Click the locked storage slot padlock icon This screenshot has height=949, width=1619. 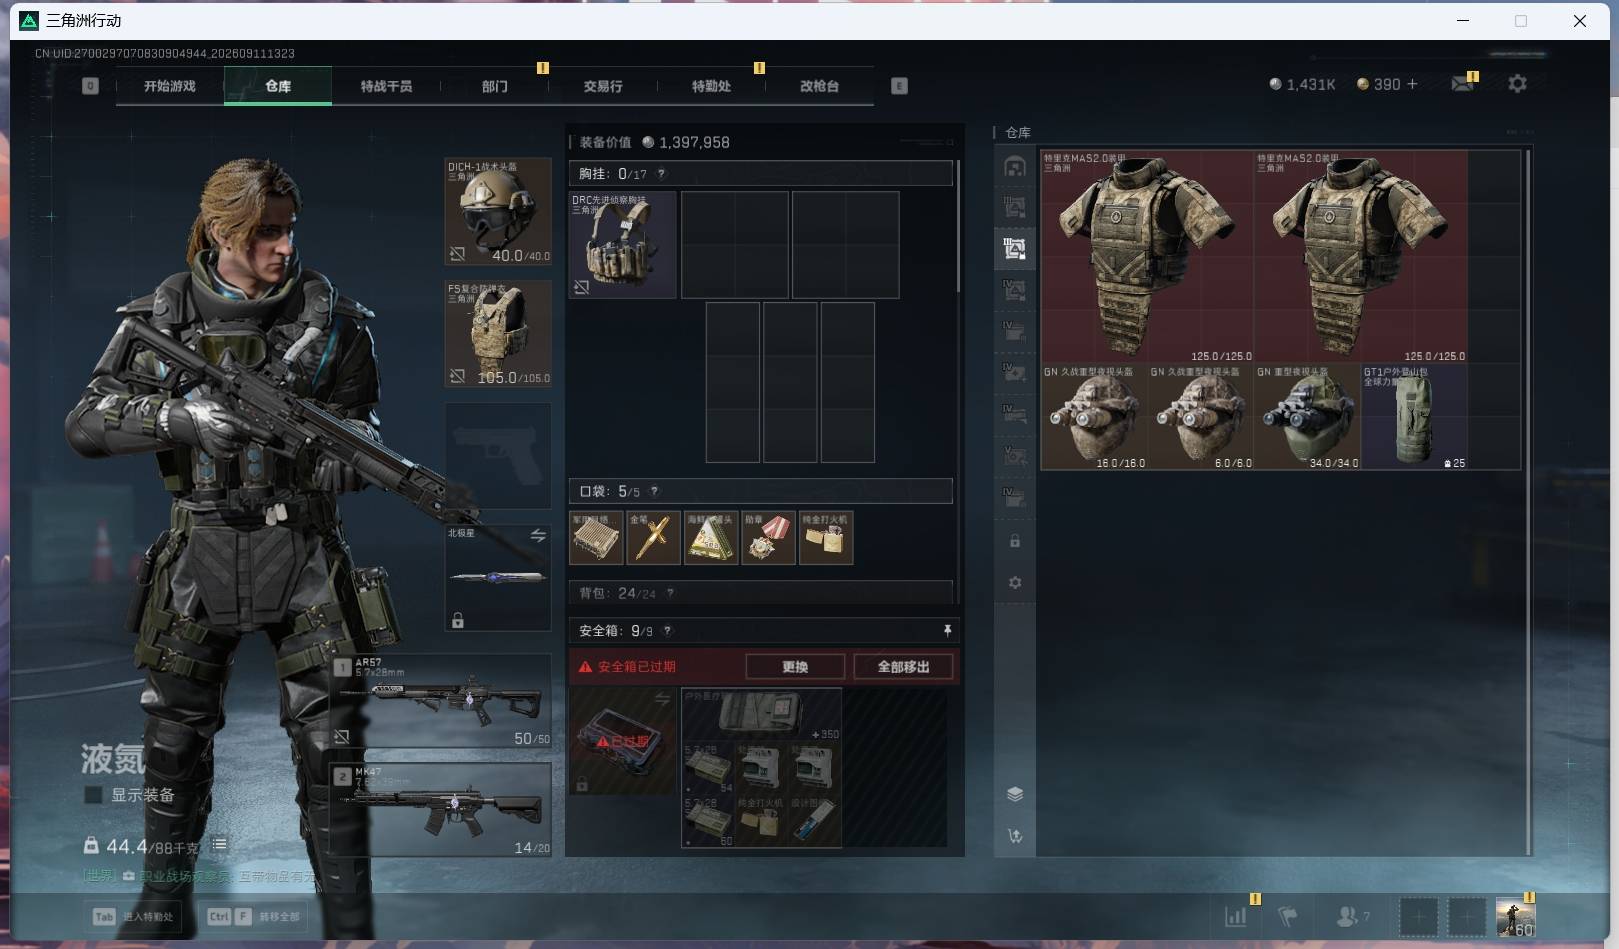1015,541
